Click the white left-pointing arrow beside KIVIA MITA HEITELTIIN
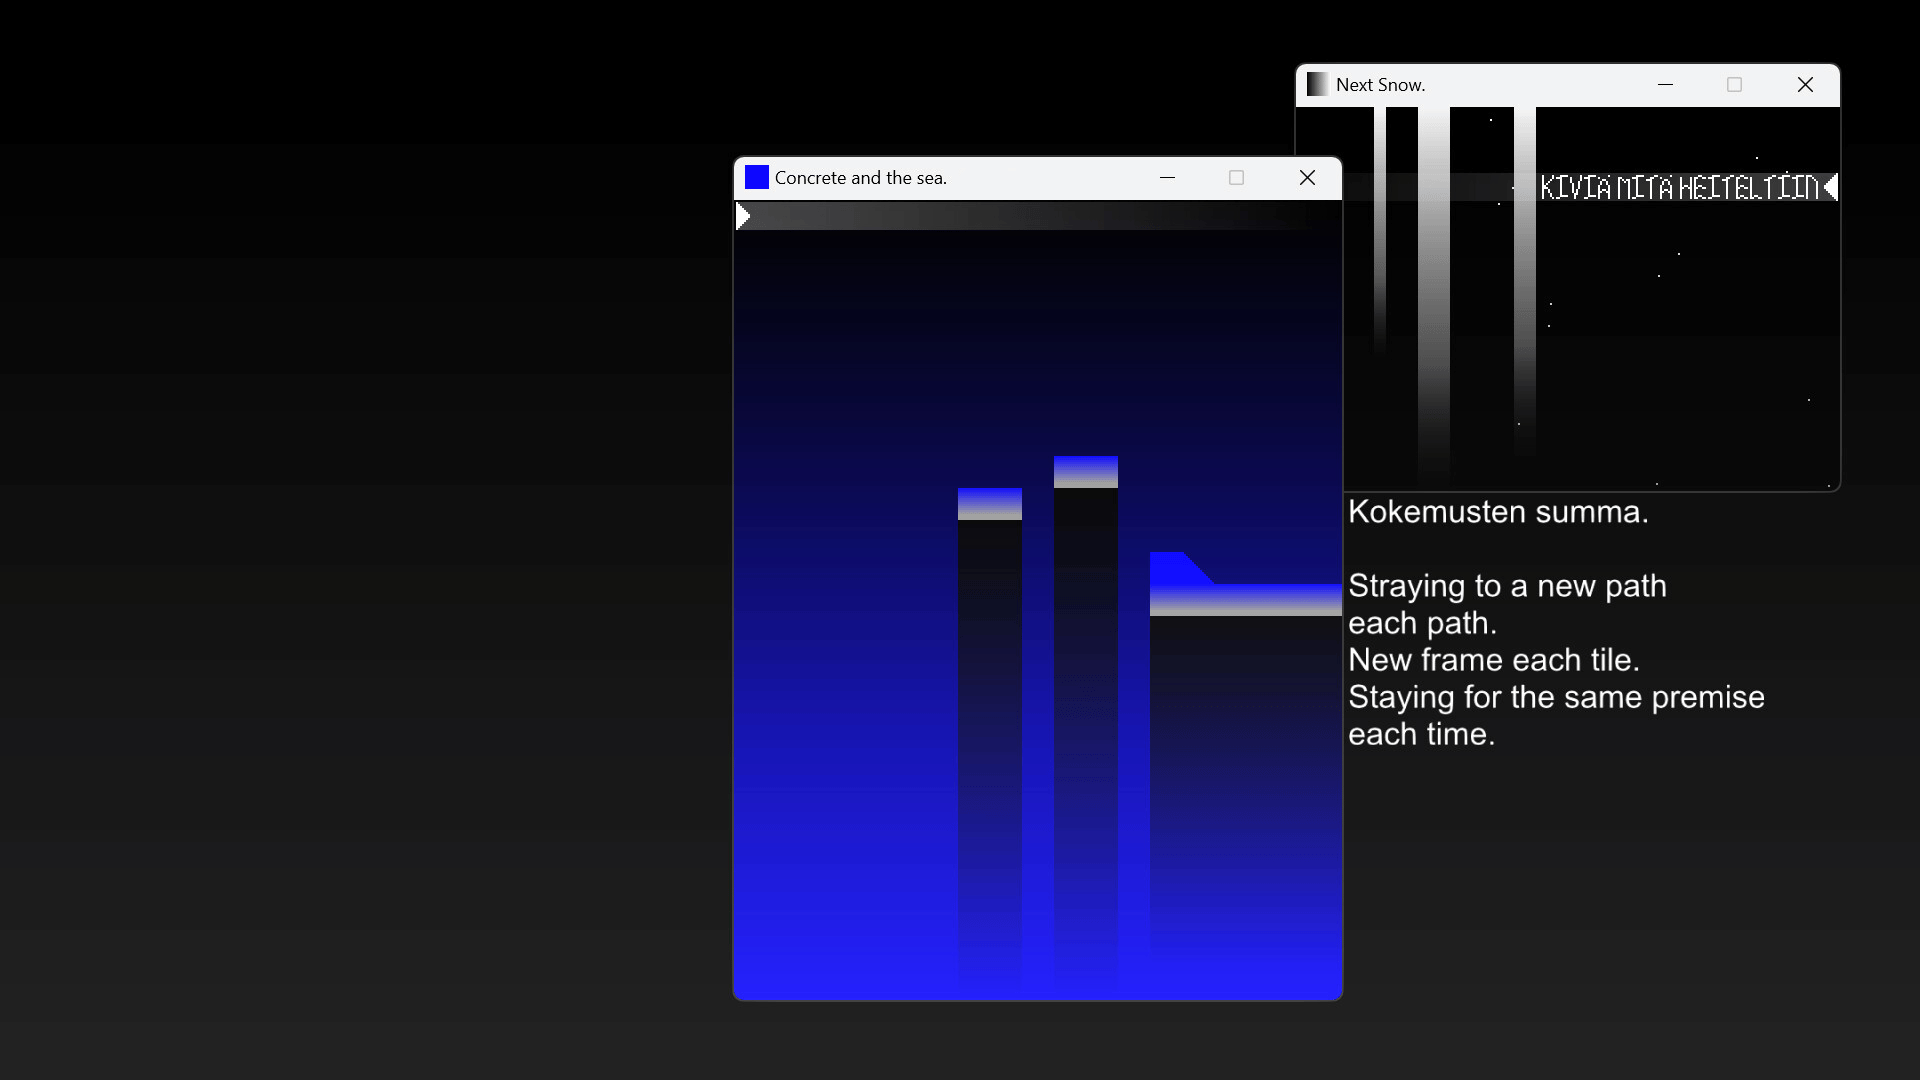Viewport: 1920px width, 1080px height. tap(1830, 187)
